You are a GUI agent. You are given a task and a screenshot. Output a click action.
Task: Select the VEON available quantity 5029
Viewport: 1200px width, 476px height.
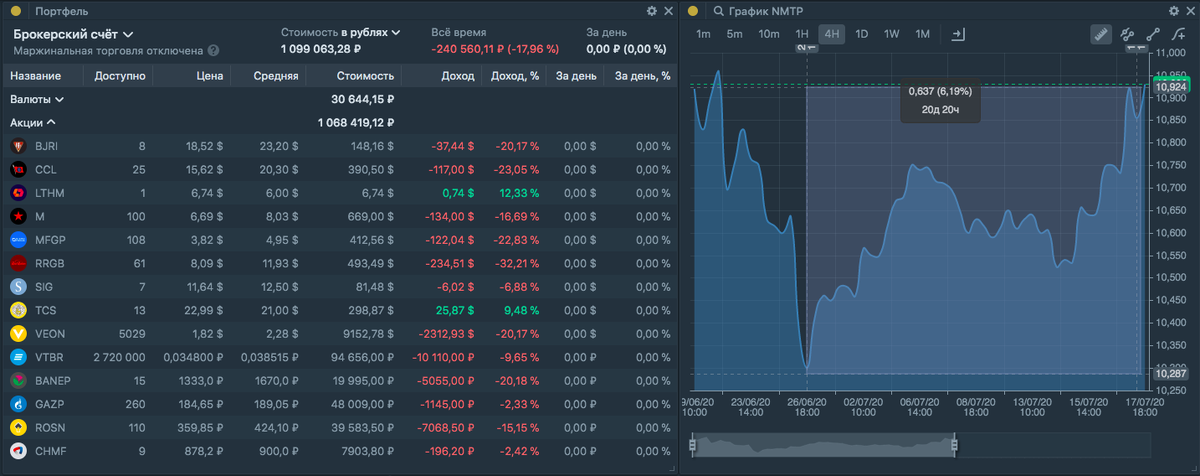tap(132, 334)
